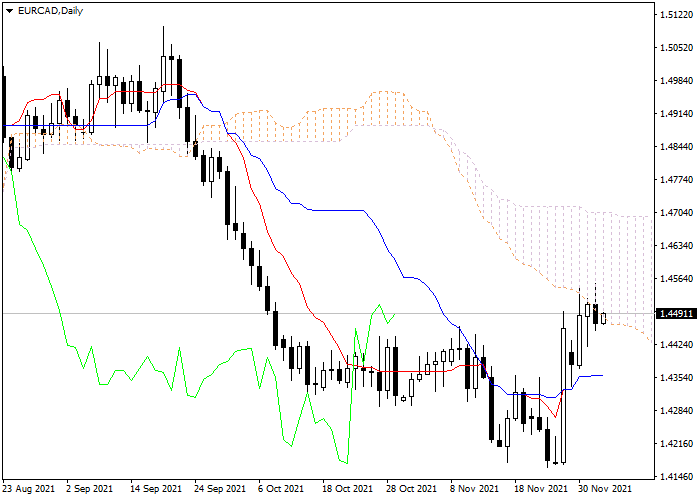Screen dimensions: 700x500
Task: Select the current price label 1.44911
Action: coord(677,313)
